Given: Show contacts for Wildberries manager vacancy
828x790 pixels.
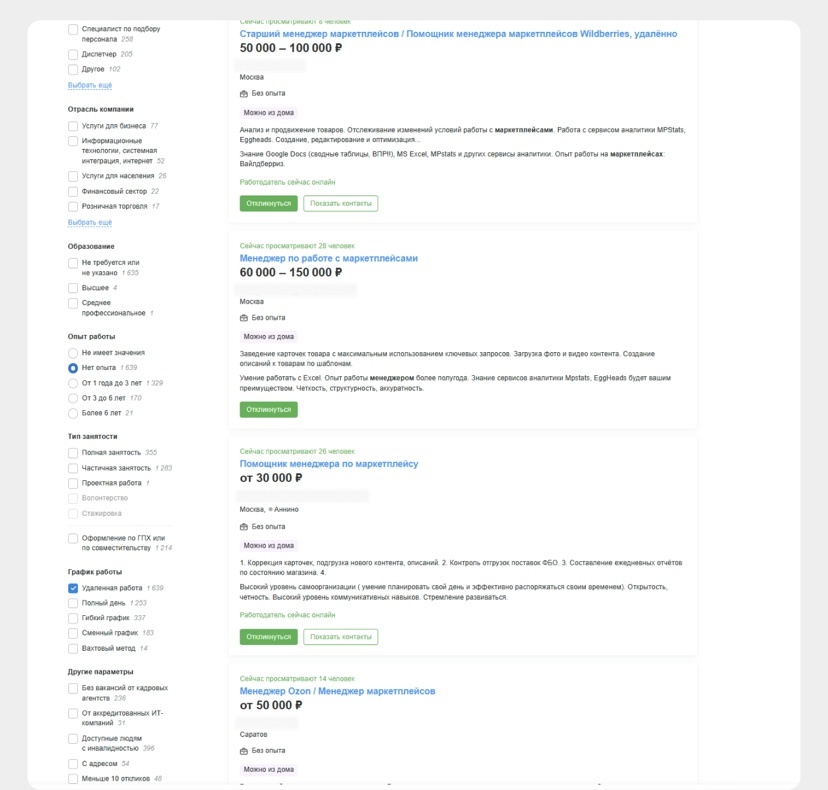Looking at the screenshot, I should point(341,203).
